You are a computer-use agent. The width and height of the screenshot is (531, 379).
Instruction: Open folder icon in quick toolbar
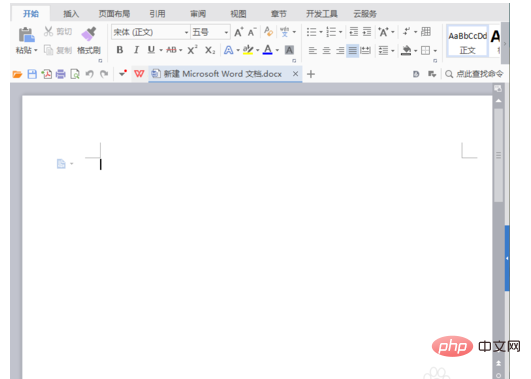pyautogui.click(x=17, y=74)
